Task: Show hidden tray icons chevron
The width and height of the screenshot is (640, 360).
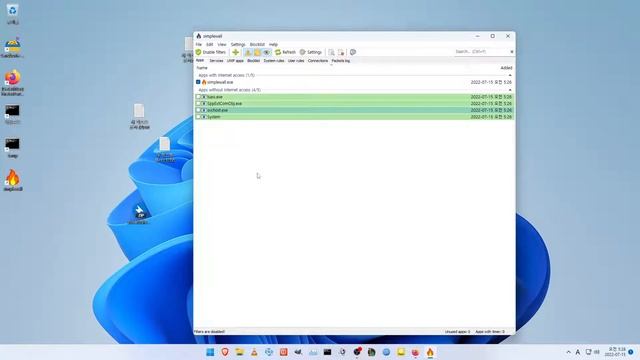Action: coord(569,352)
